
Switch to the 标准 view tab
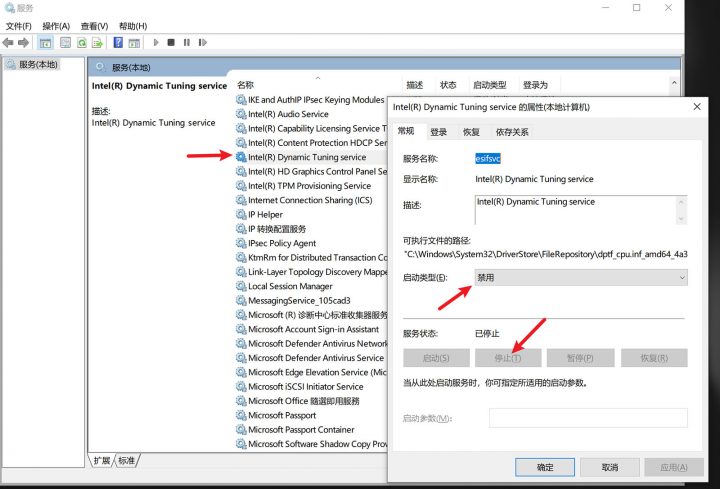tap(126, 460)
